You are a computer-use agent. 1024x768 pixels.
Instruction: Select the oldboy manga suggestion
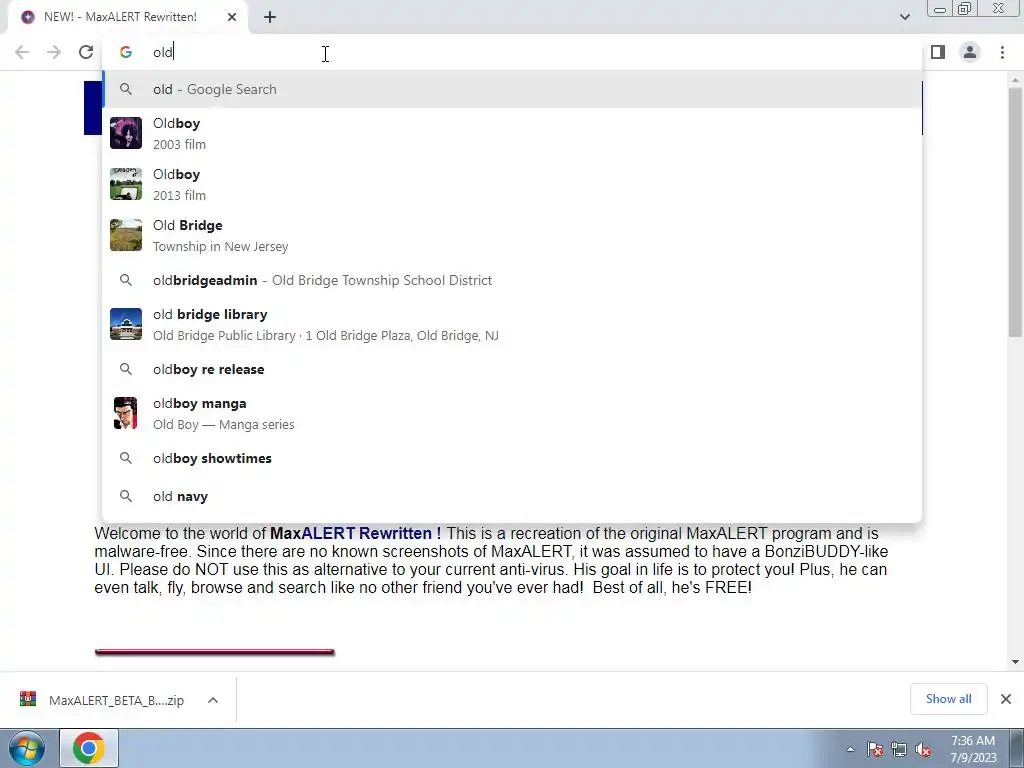[512, 413]
